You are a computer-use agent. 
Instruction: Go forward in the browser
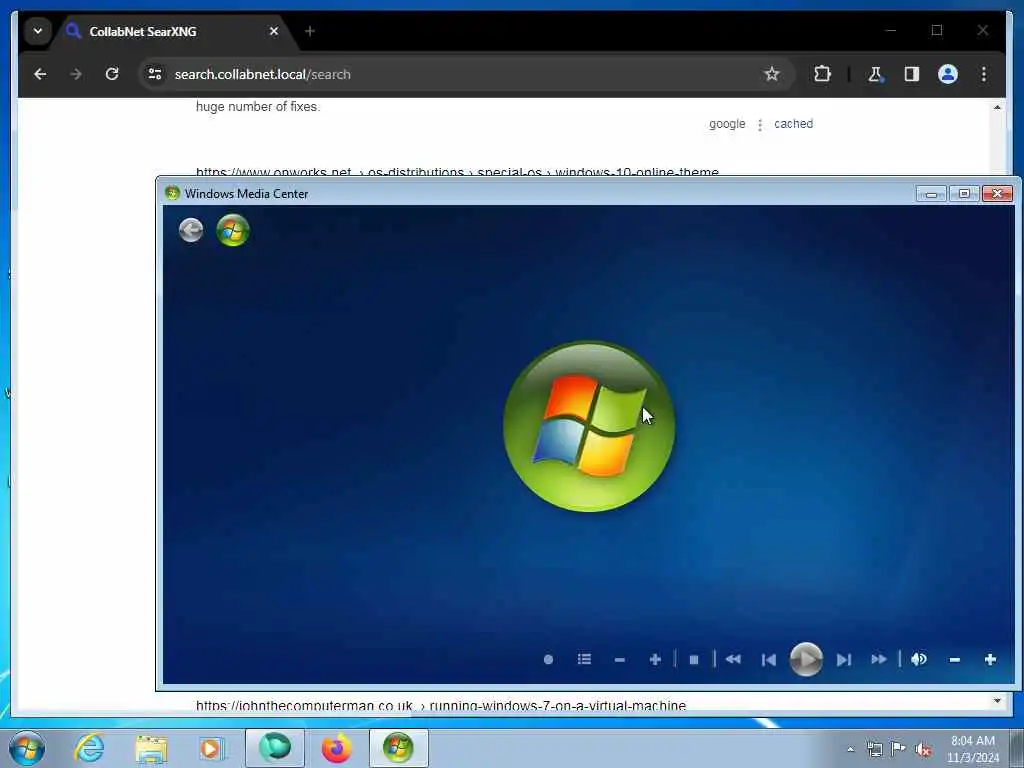coord(76,74)
